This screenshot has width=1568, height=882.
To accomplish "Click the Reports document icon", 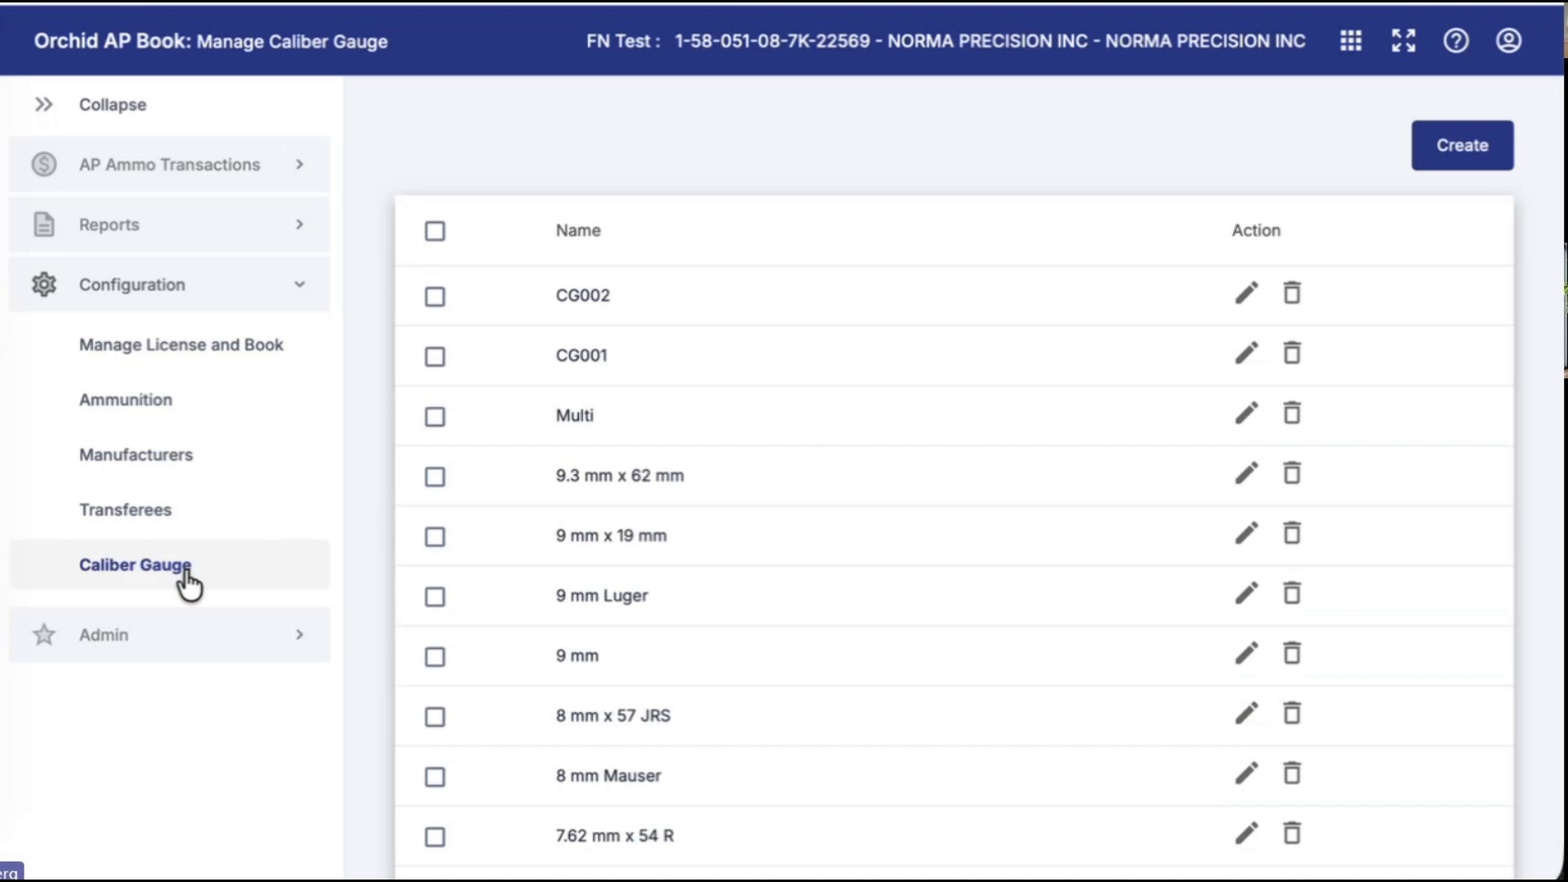I will 44,224.
